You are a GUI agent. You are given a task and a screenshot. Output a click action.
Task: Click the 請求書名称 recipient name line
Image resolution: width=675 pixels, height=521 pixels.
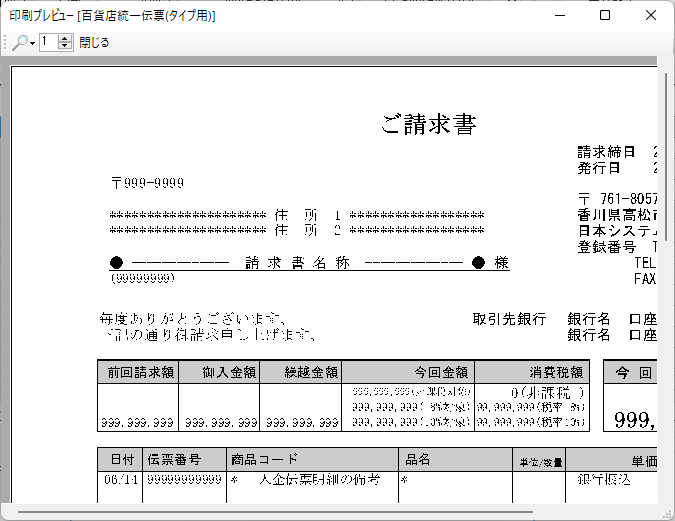point(309,263)
